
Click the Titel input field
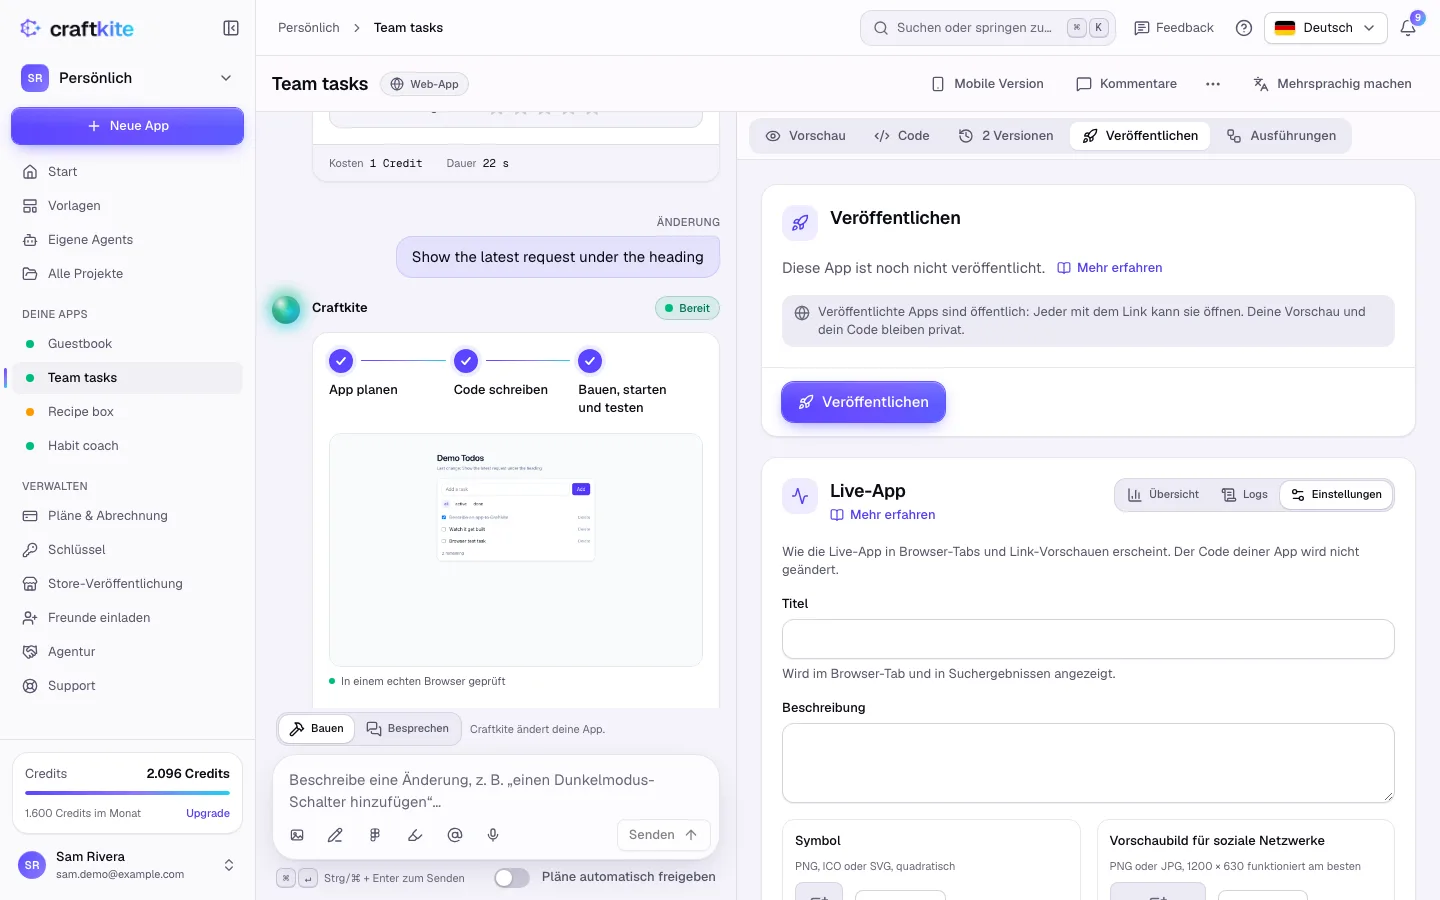[x=1088, y=639]
